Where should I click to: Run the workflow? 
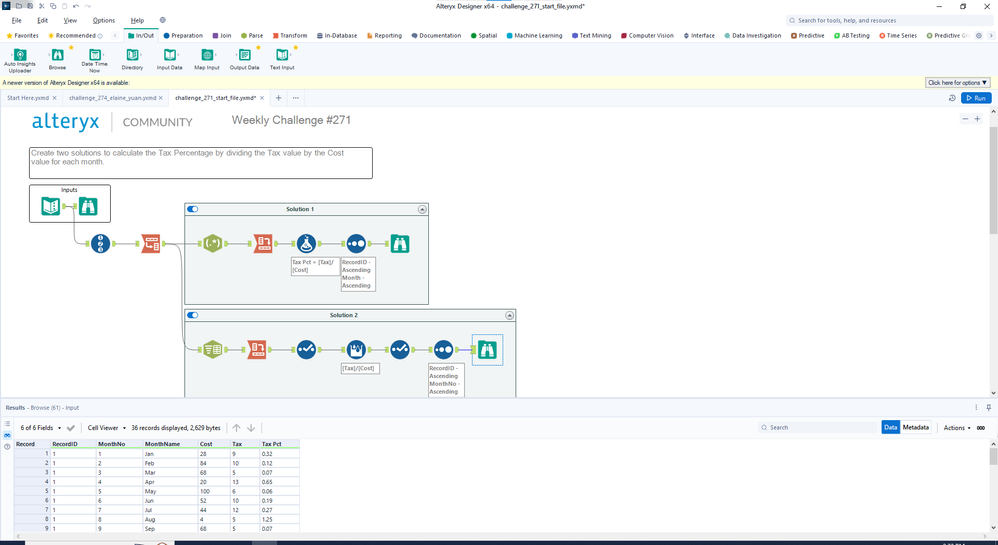pos(976,98)
